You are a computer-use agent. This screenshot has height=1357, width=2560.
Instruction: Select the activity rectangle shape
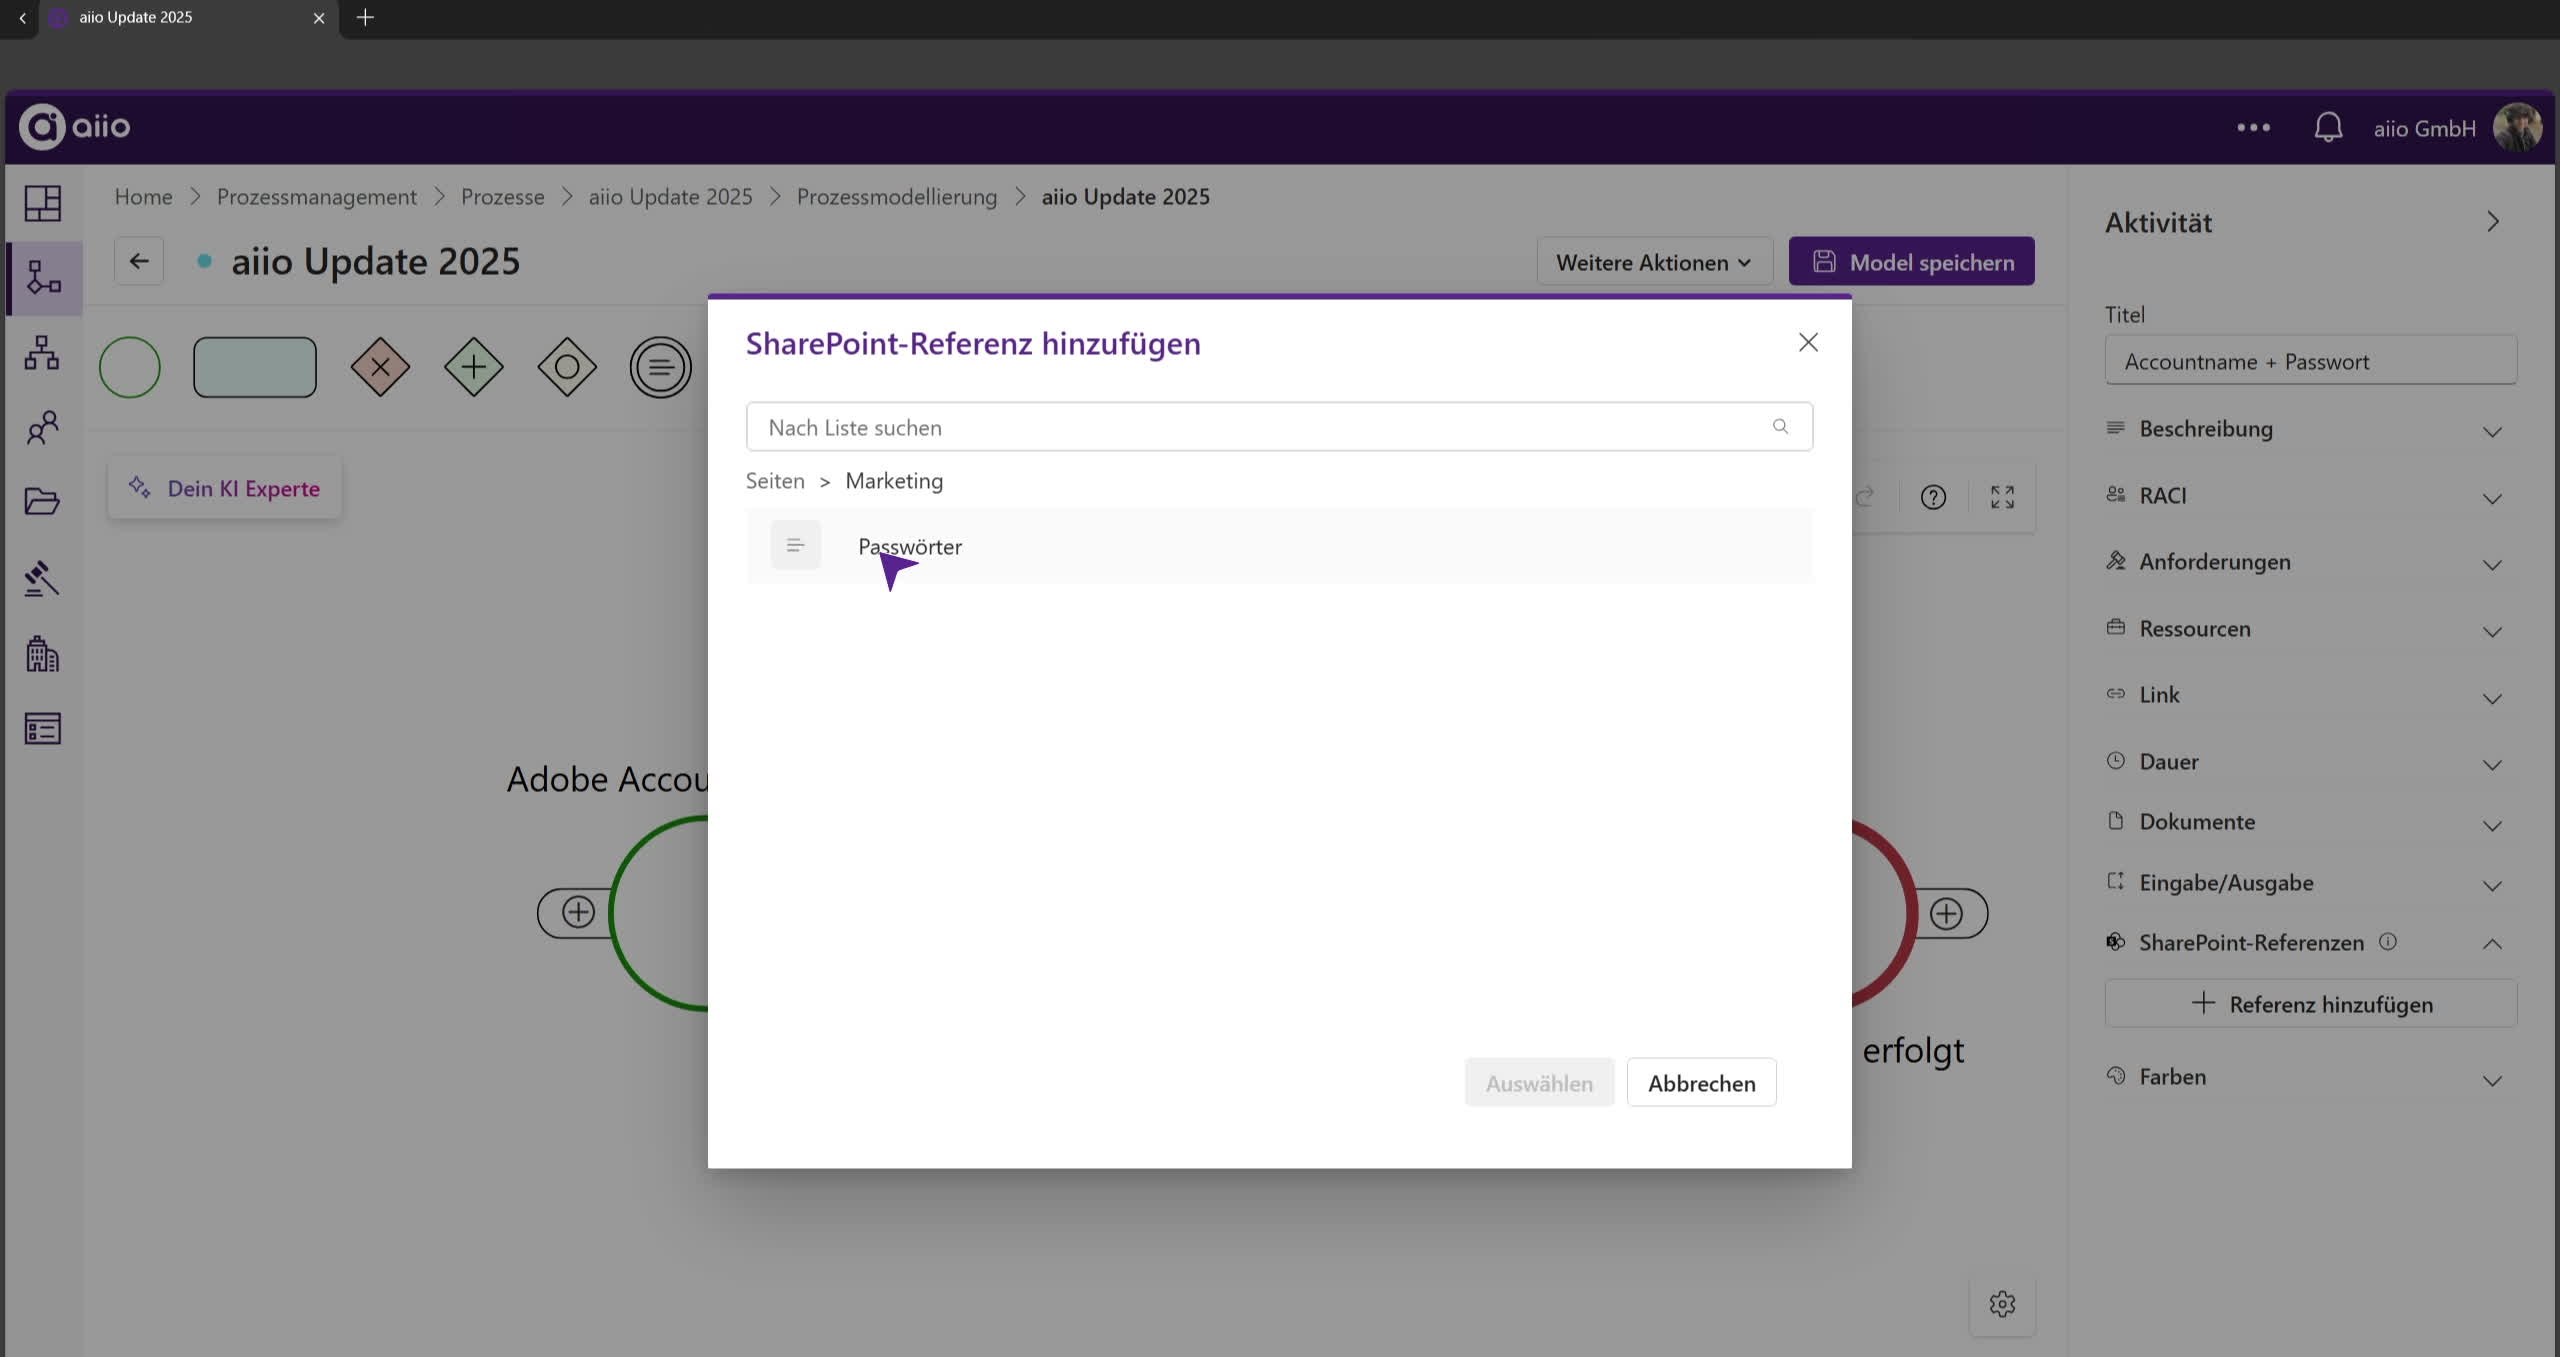click(x=254, y=367)
